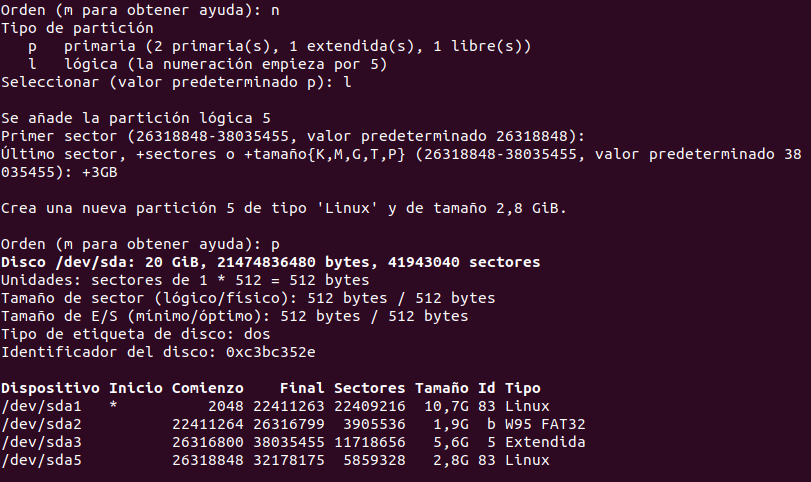Click the 'Tipo' column header
This screenshot has width=811, height=482.
coord(522,388)
